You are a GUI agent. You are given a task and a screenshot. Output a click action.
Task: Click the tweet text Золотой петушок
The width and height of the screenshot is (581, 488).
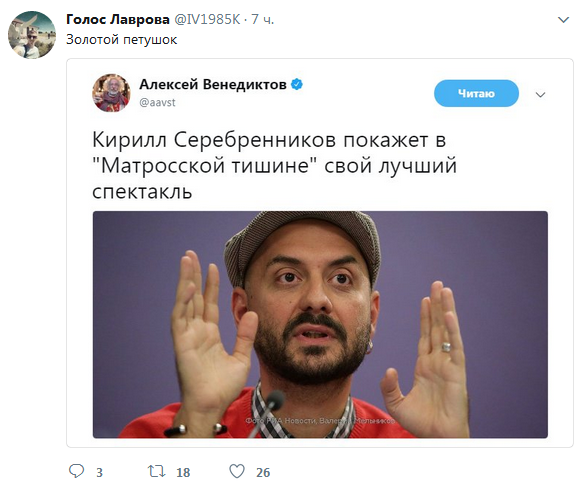tap(122, 40)
